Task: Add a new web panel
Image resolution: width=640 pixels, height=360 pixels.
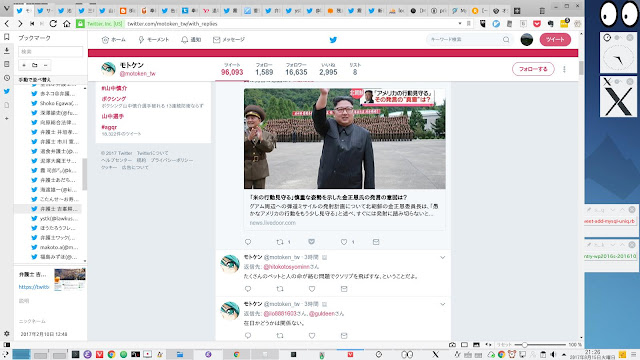Action: coord(7,118)
